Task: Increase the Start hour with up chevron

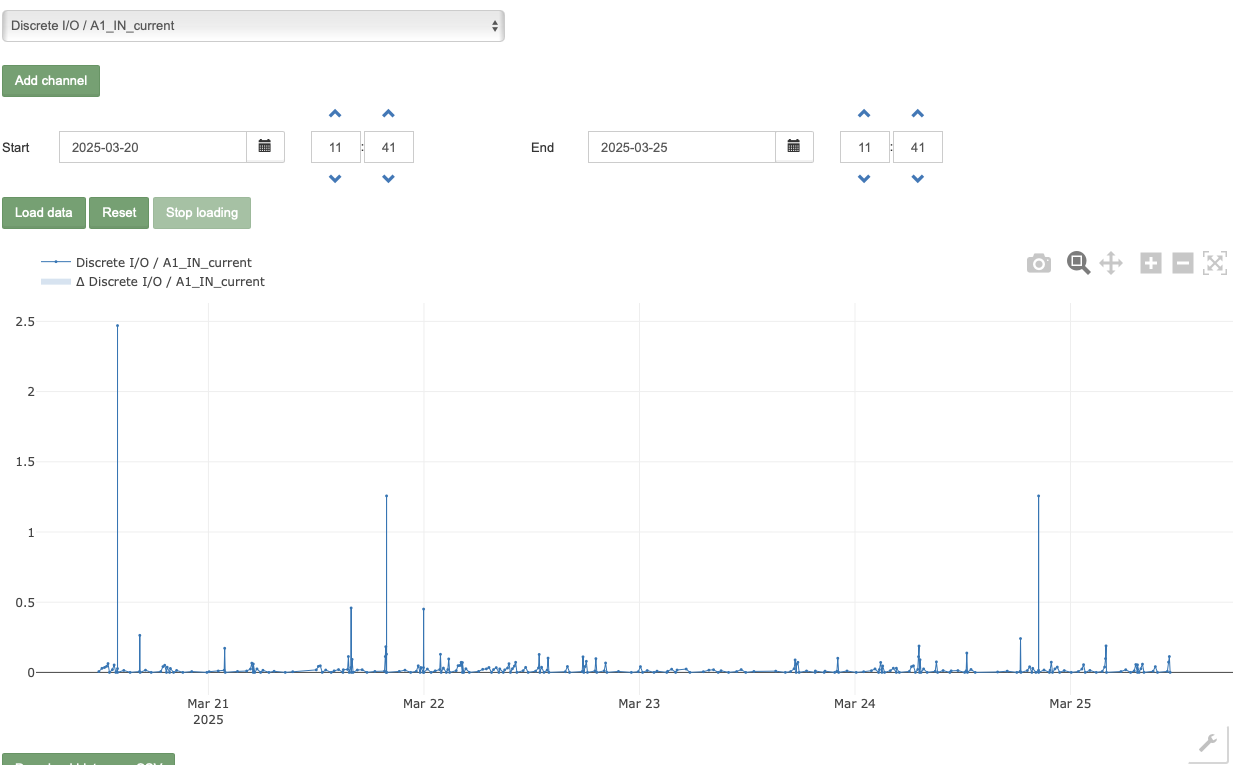Action: [x=335, y=114]
